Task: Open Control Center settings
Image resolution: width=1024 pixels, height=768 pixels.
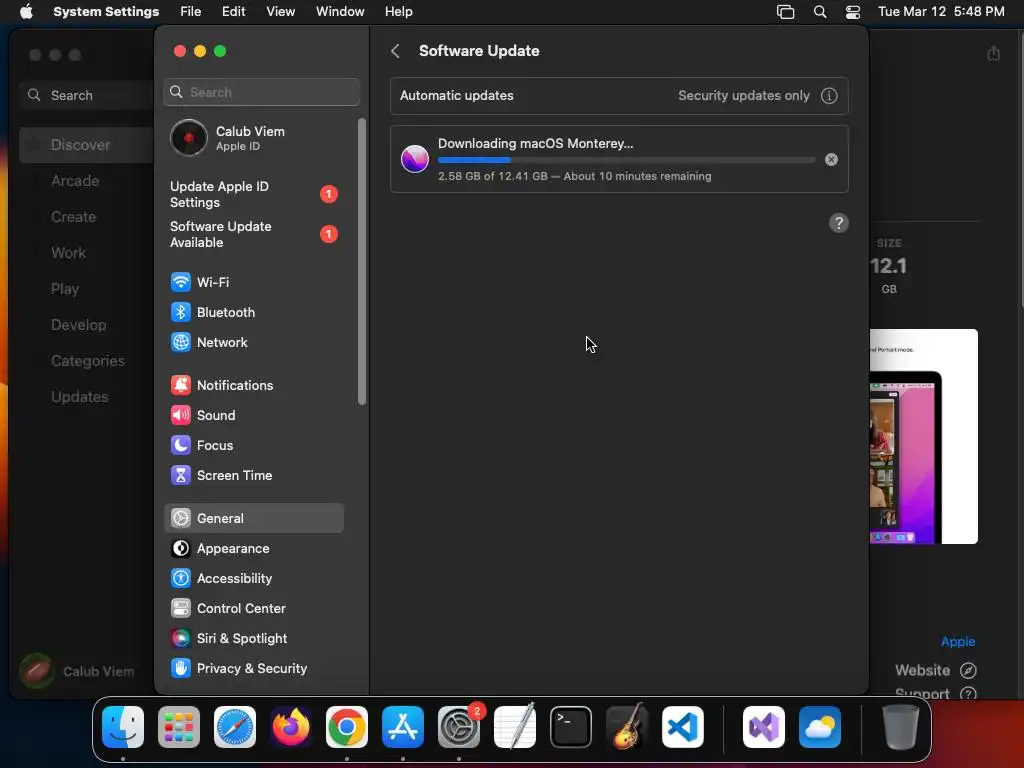Action: point(253,609)
